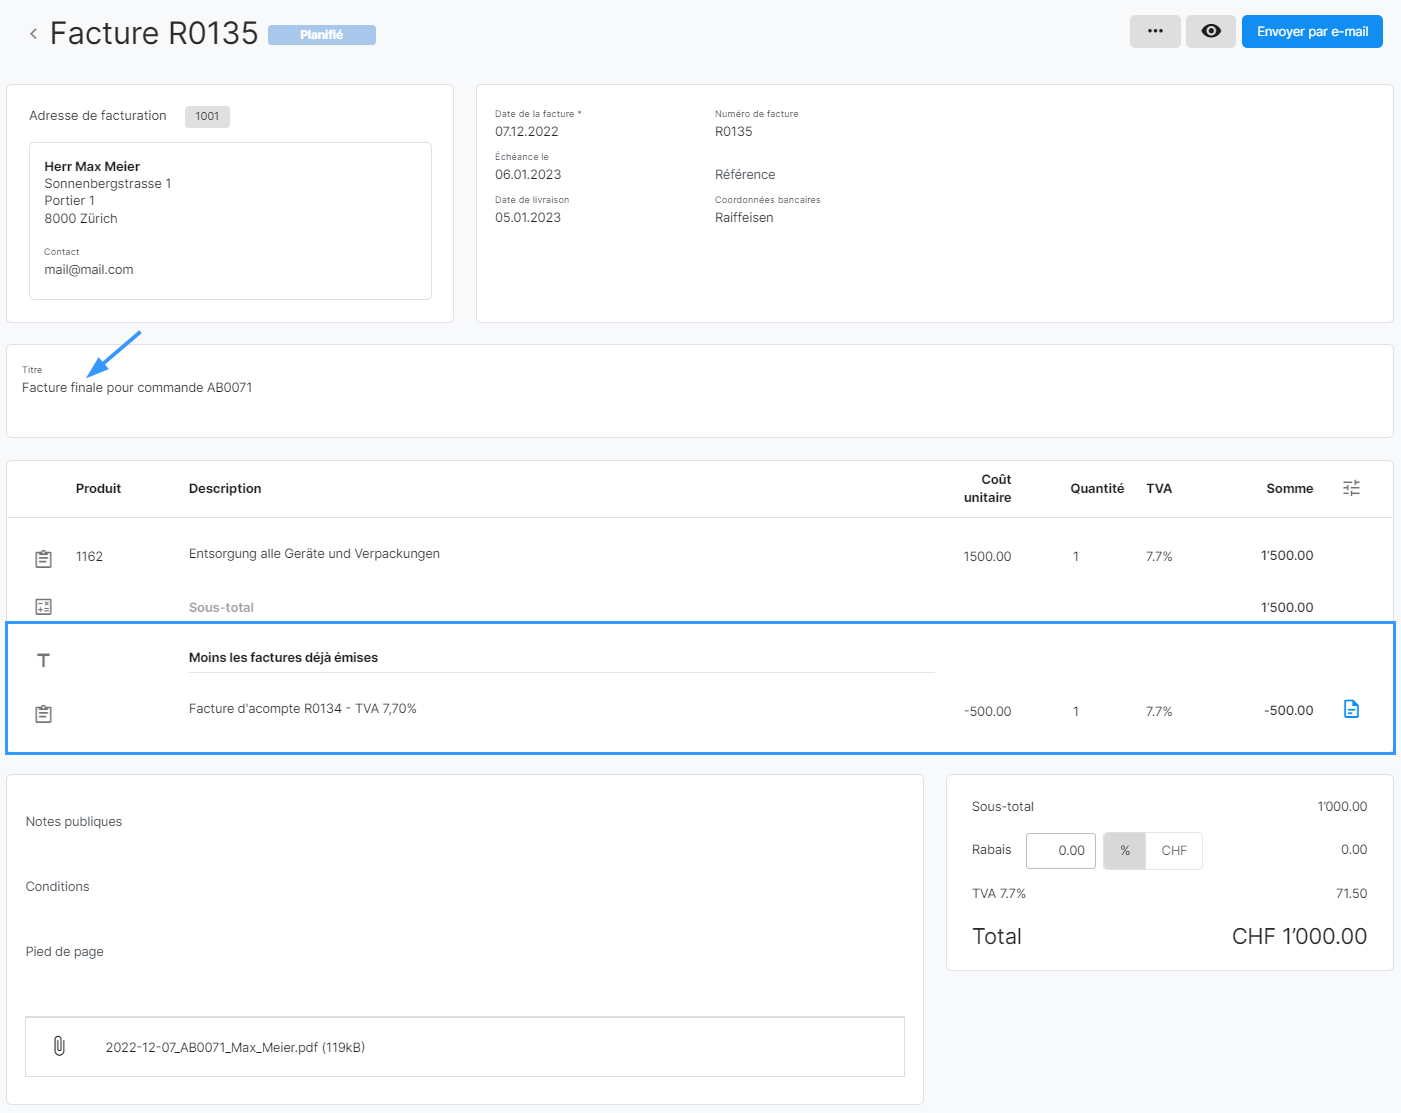This screenshot has height=1113, width=1401.
Task: Open linked document icon for R0134
Action: [1351, 709]
